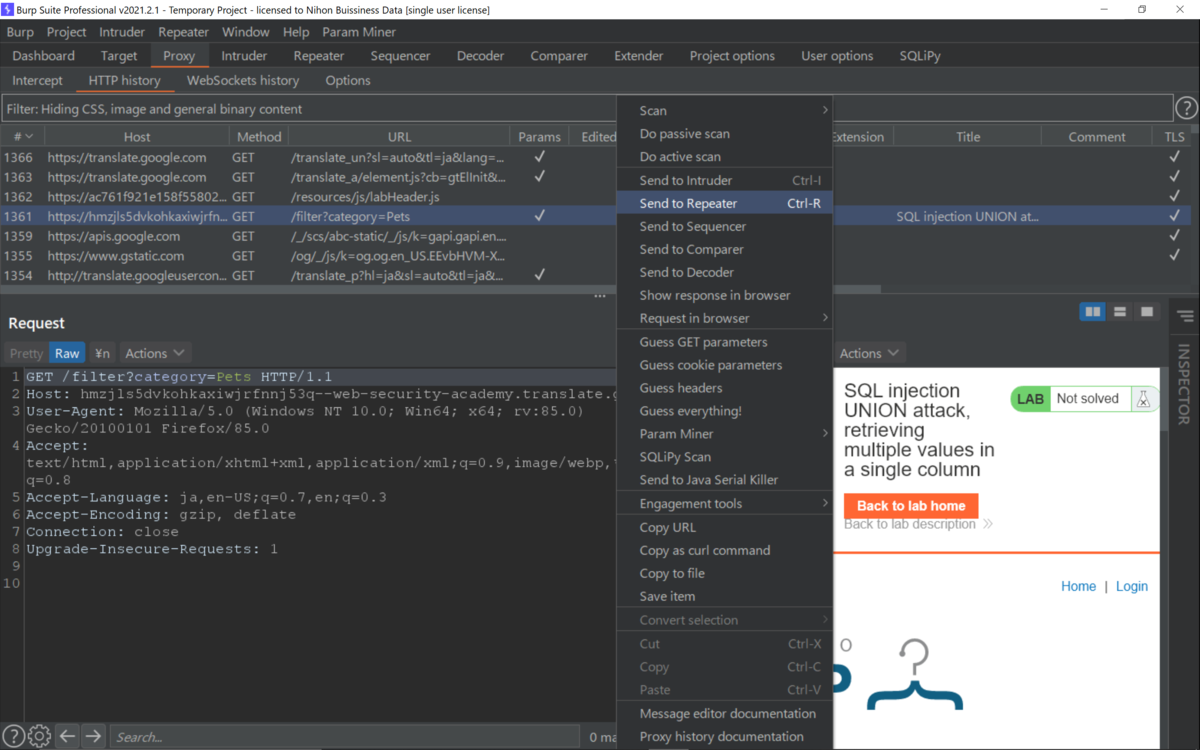
Task: Select Show response in browser
Action: click(725, 295)
